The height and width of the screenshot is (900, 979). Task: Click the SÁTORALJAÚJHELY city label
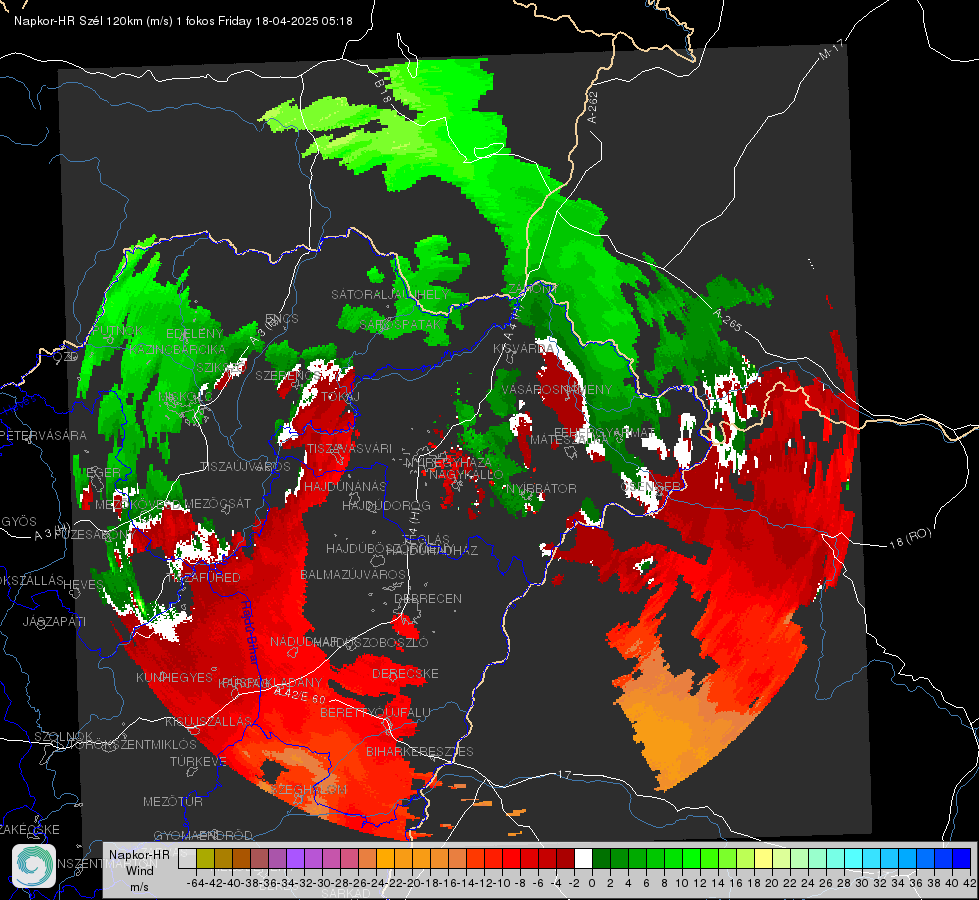coord(390,294)
